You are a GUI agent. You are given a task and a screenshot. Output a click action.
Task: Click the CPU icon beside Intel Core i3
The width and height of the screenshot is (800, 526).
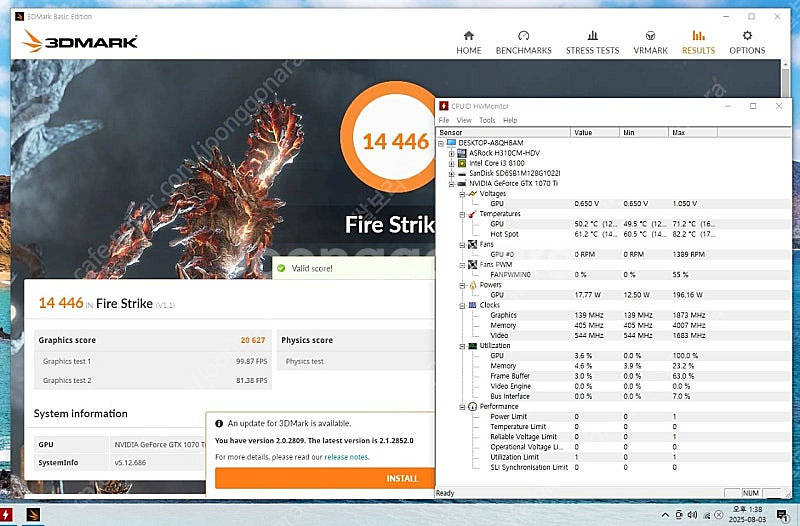pos(462,163)
